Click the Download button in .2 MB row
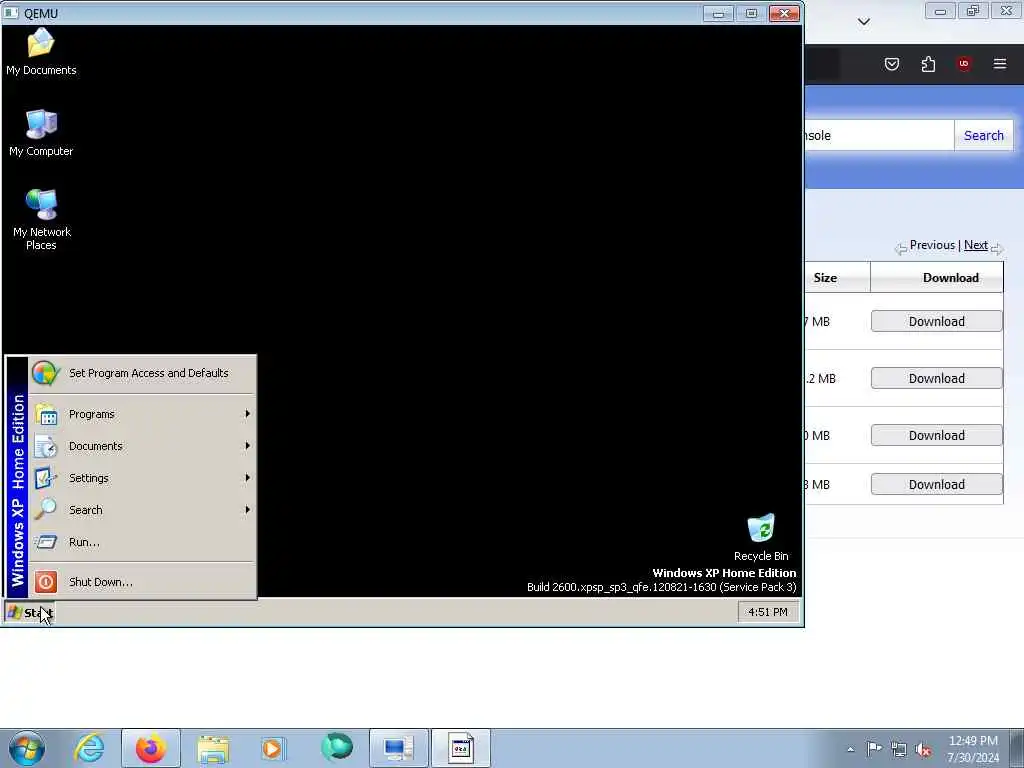1024x768 pixels. pos(936,378)
